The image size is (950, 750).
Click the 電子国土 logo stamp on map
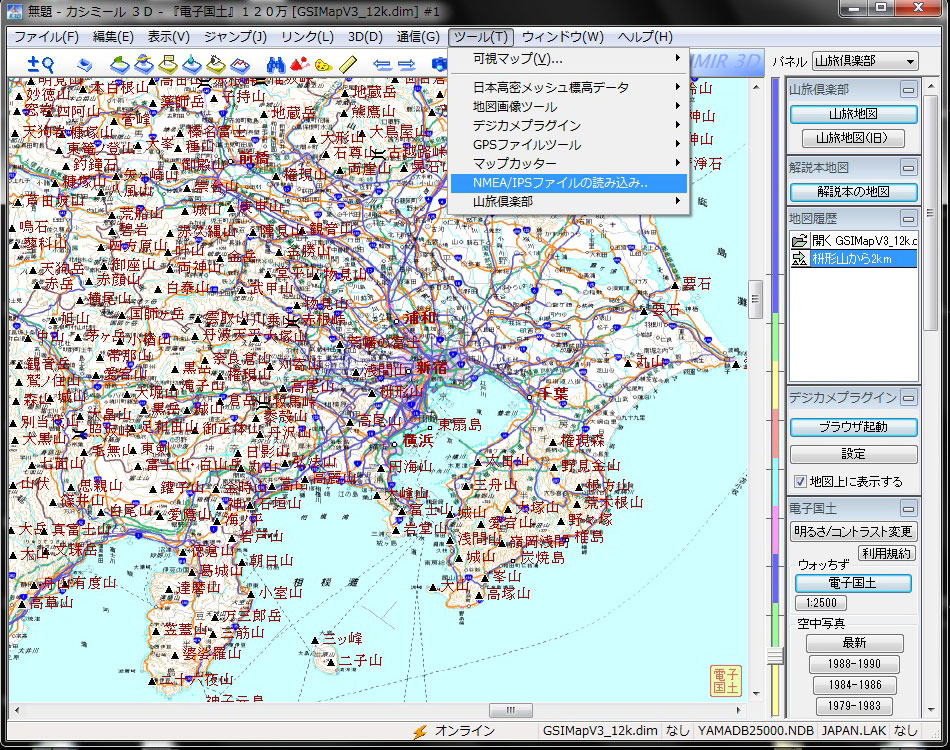tap(725, 681)
